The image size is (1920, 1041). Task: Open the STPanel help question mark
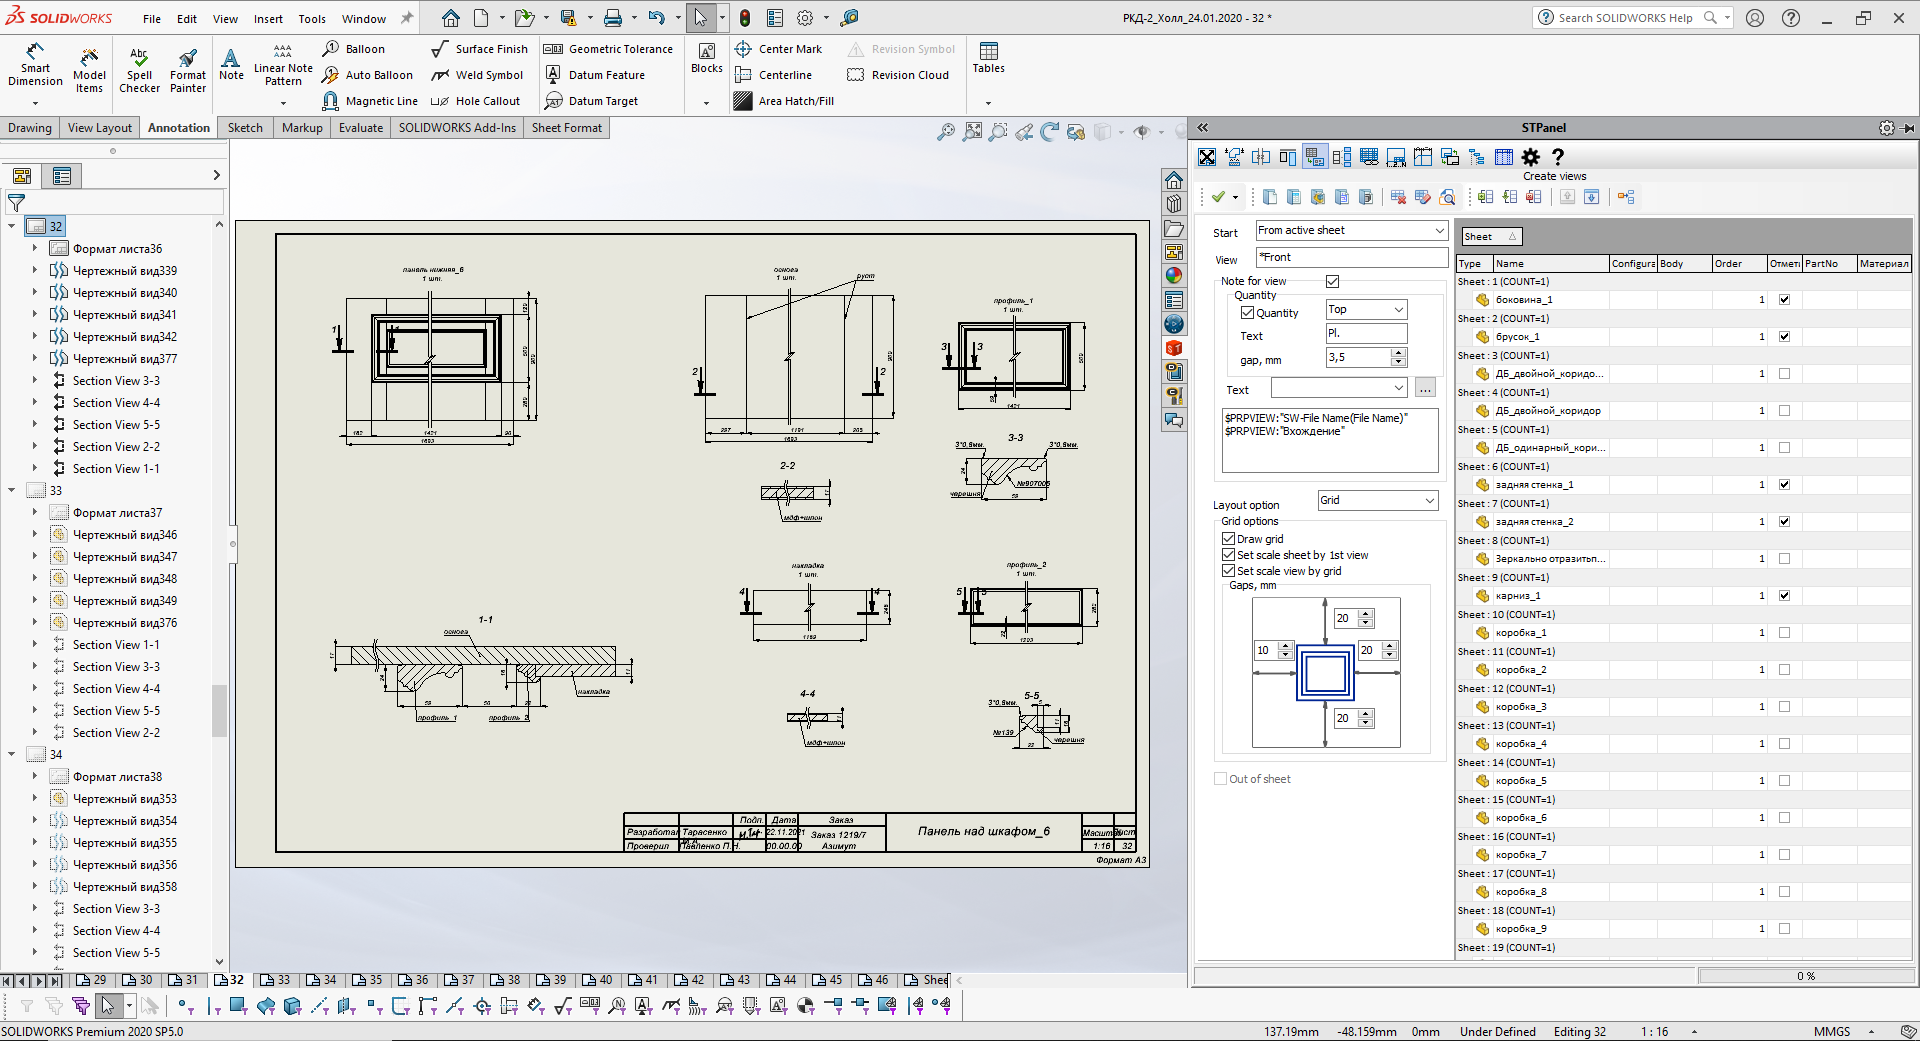point(1557,157)
